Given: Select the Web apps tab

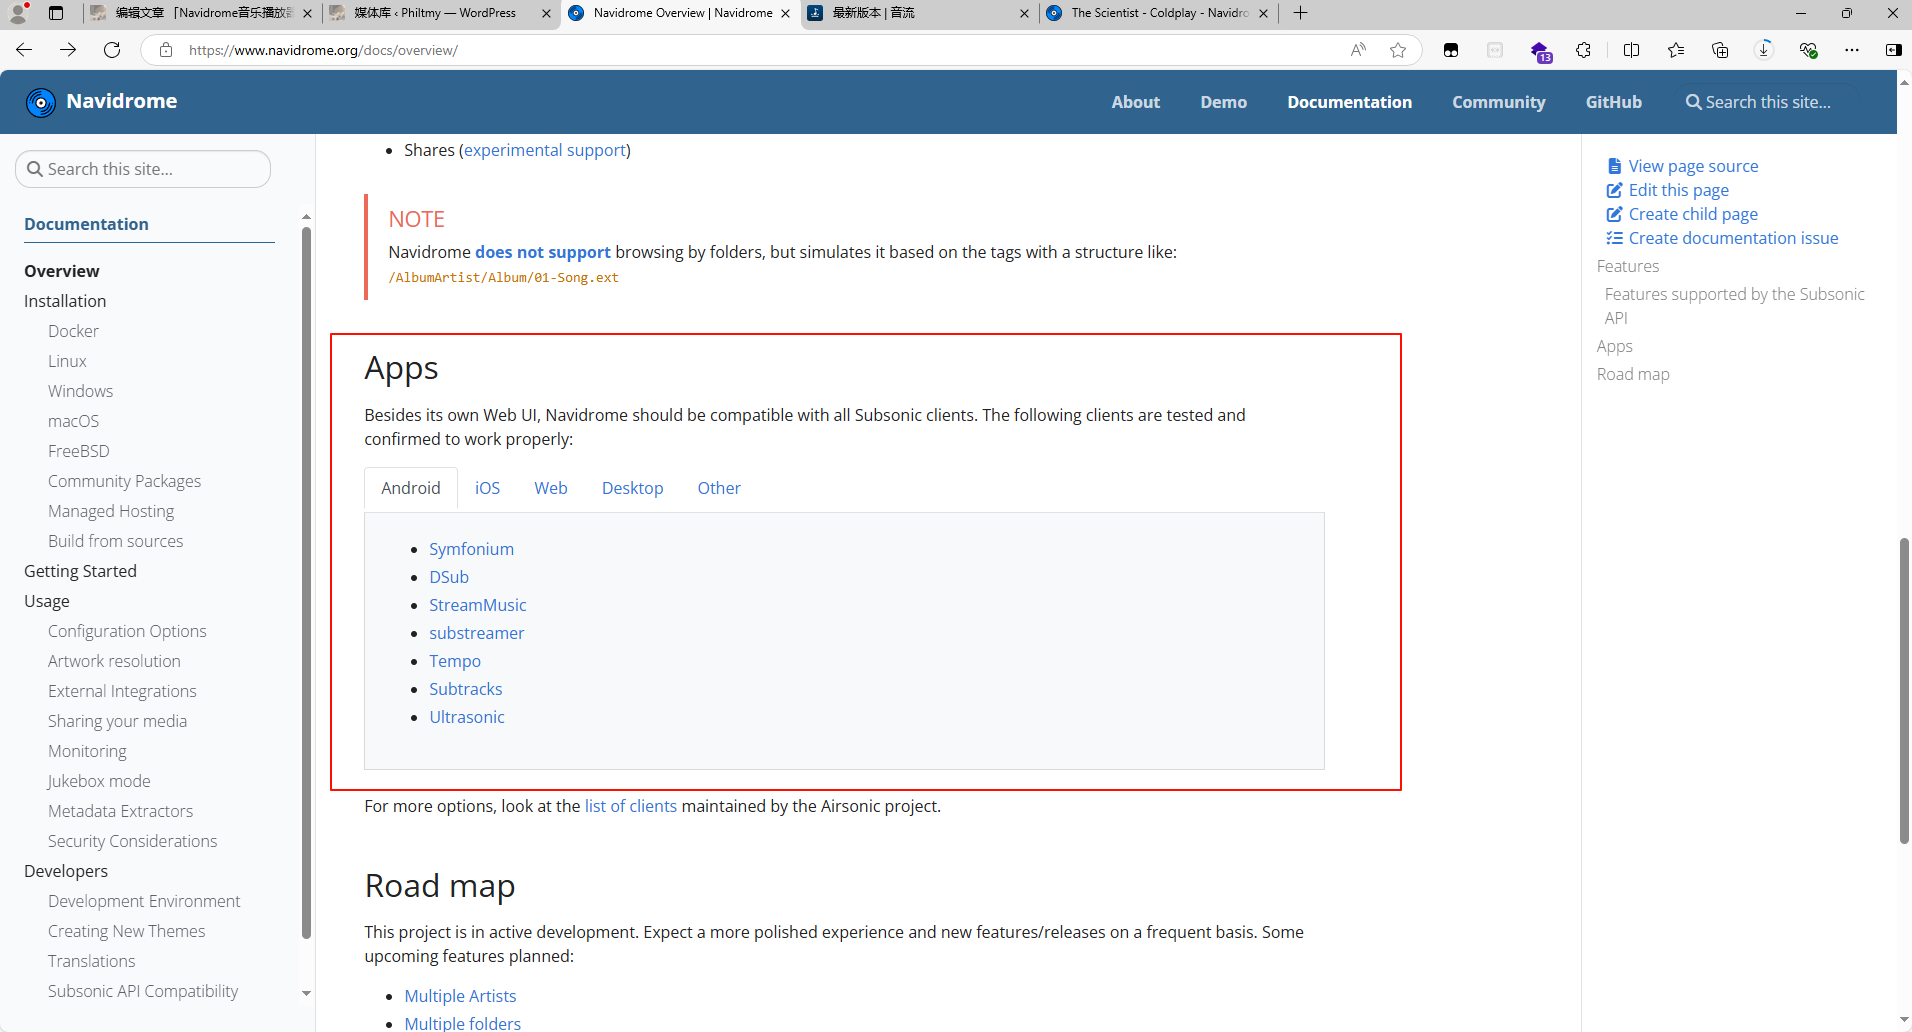Looking at the screenshot, I should click(x=550, y=488).
